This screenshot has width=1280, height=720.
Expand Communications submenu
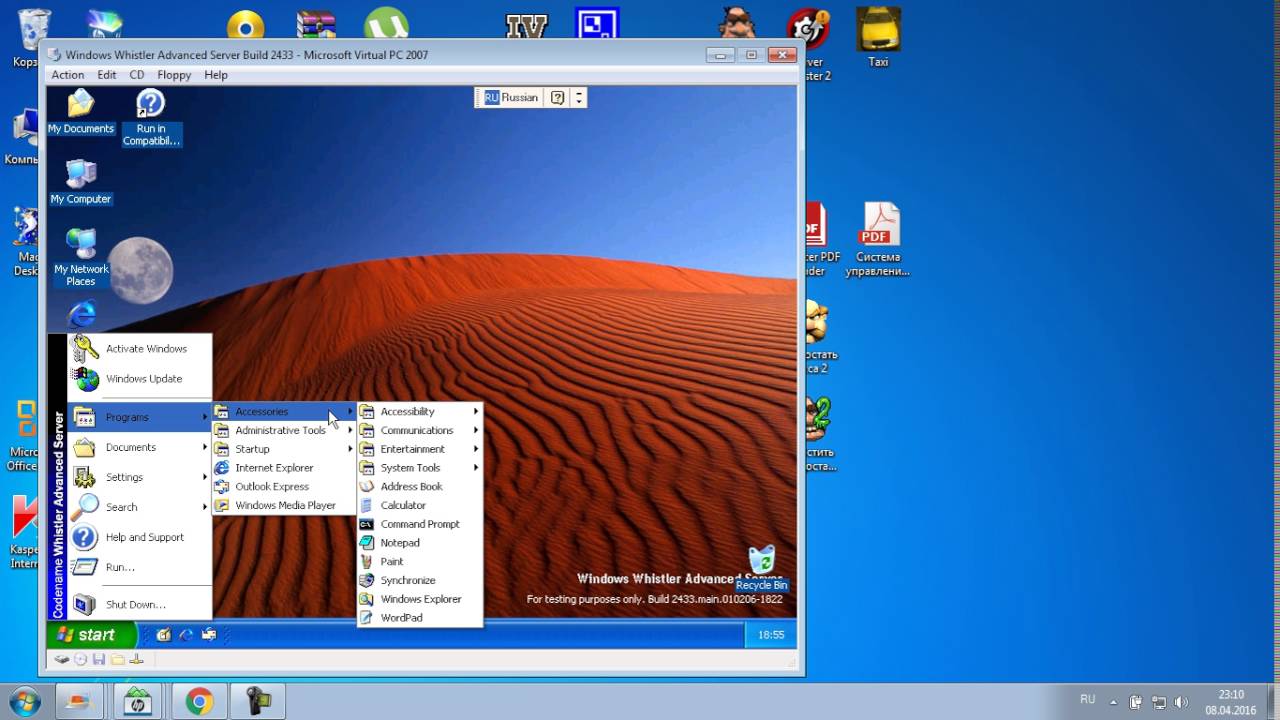pos(420,430)
